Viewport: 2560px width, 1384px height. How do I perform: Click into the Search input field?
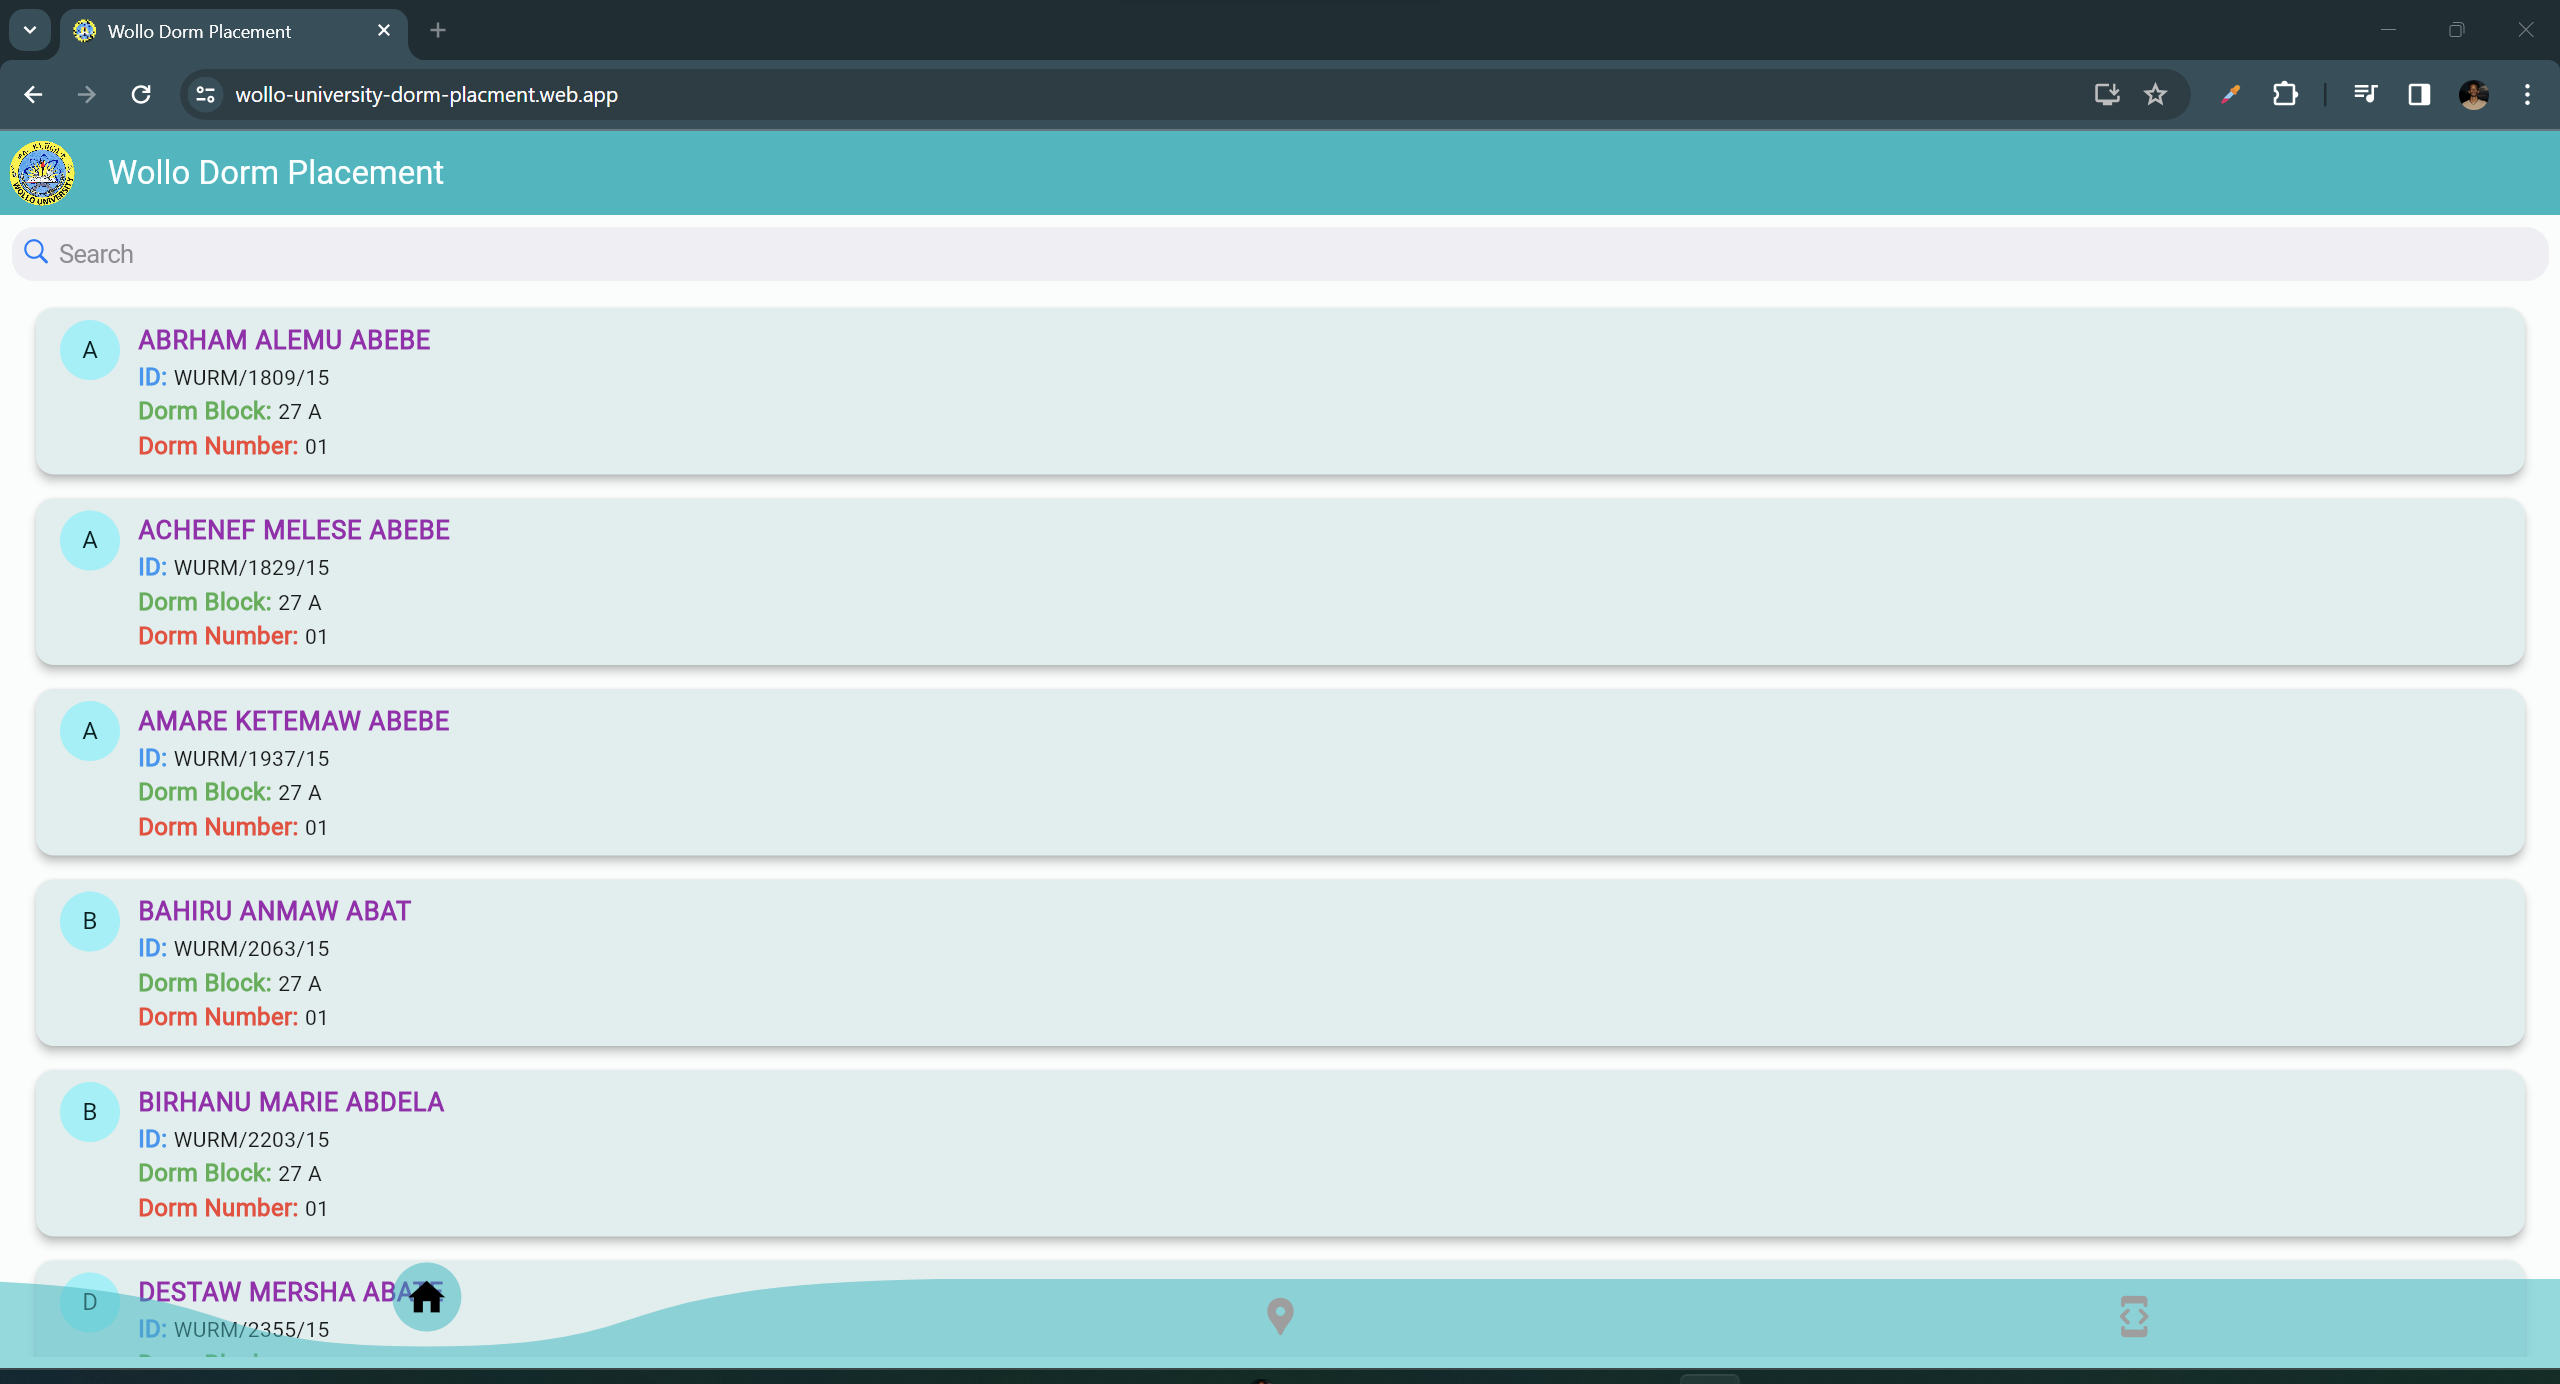point(1280,254)
